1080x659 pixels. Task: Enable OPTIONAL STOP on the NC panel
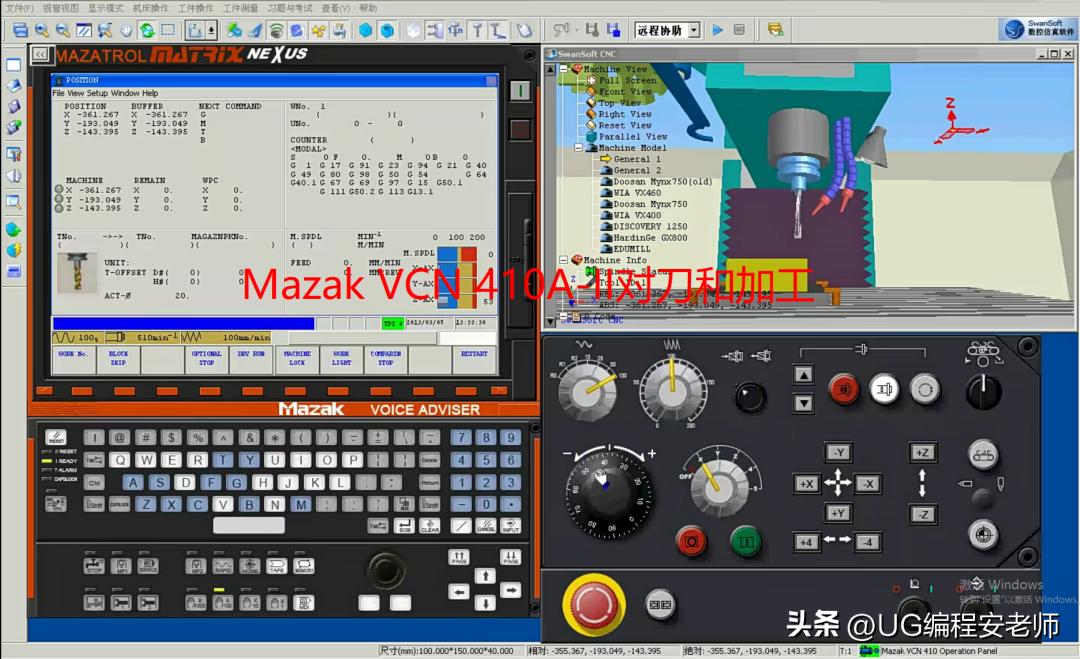206,357
